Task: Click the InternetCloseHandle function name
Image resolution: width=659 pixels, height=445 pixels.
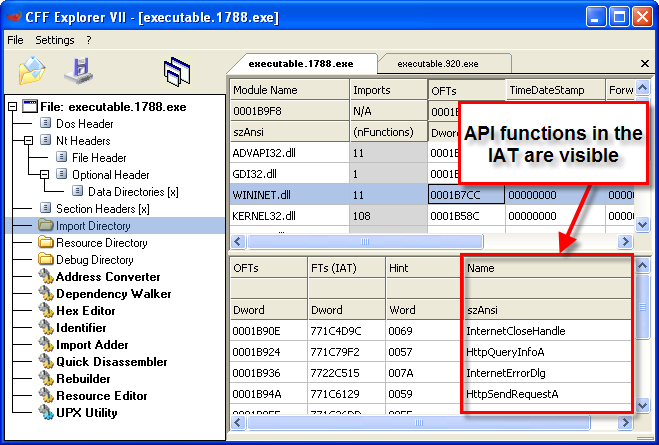Action: [x=515, y=331]
